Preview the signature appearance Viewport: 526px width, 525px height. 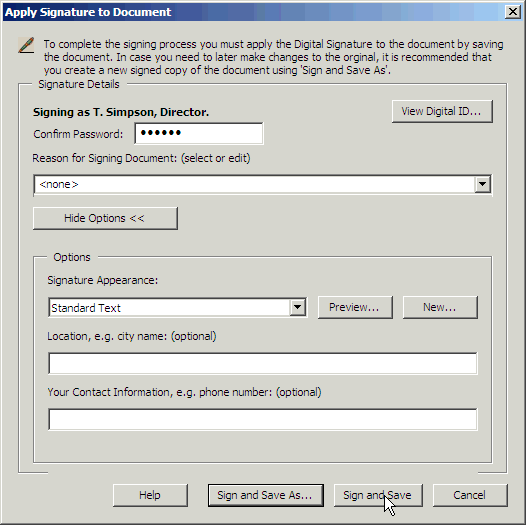coord(355,307)
